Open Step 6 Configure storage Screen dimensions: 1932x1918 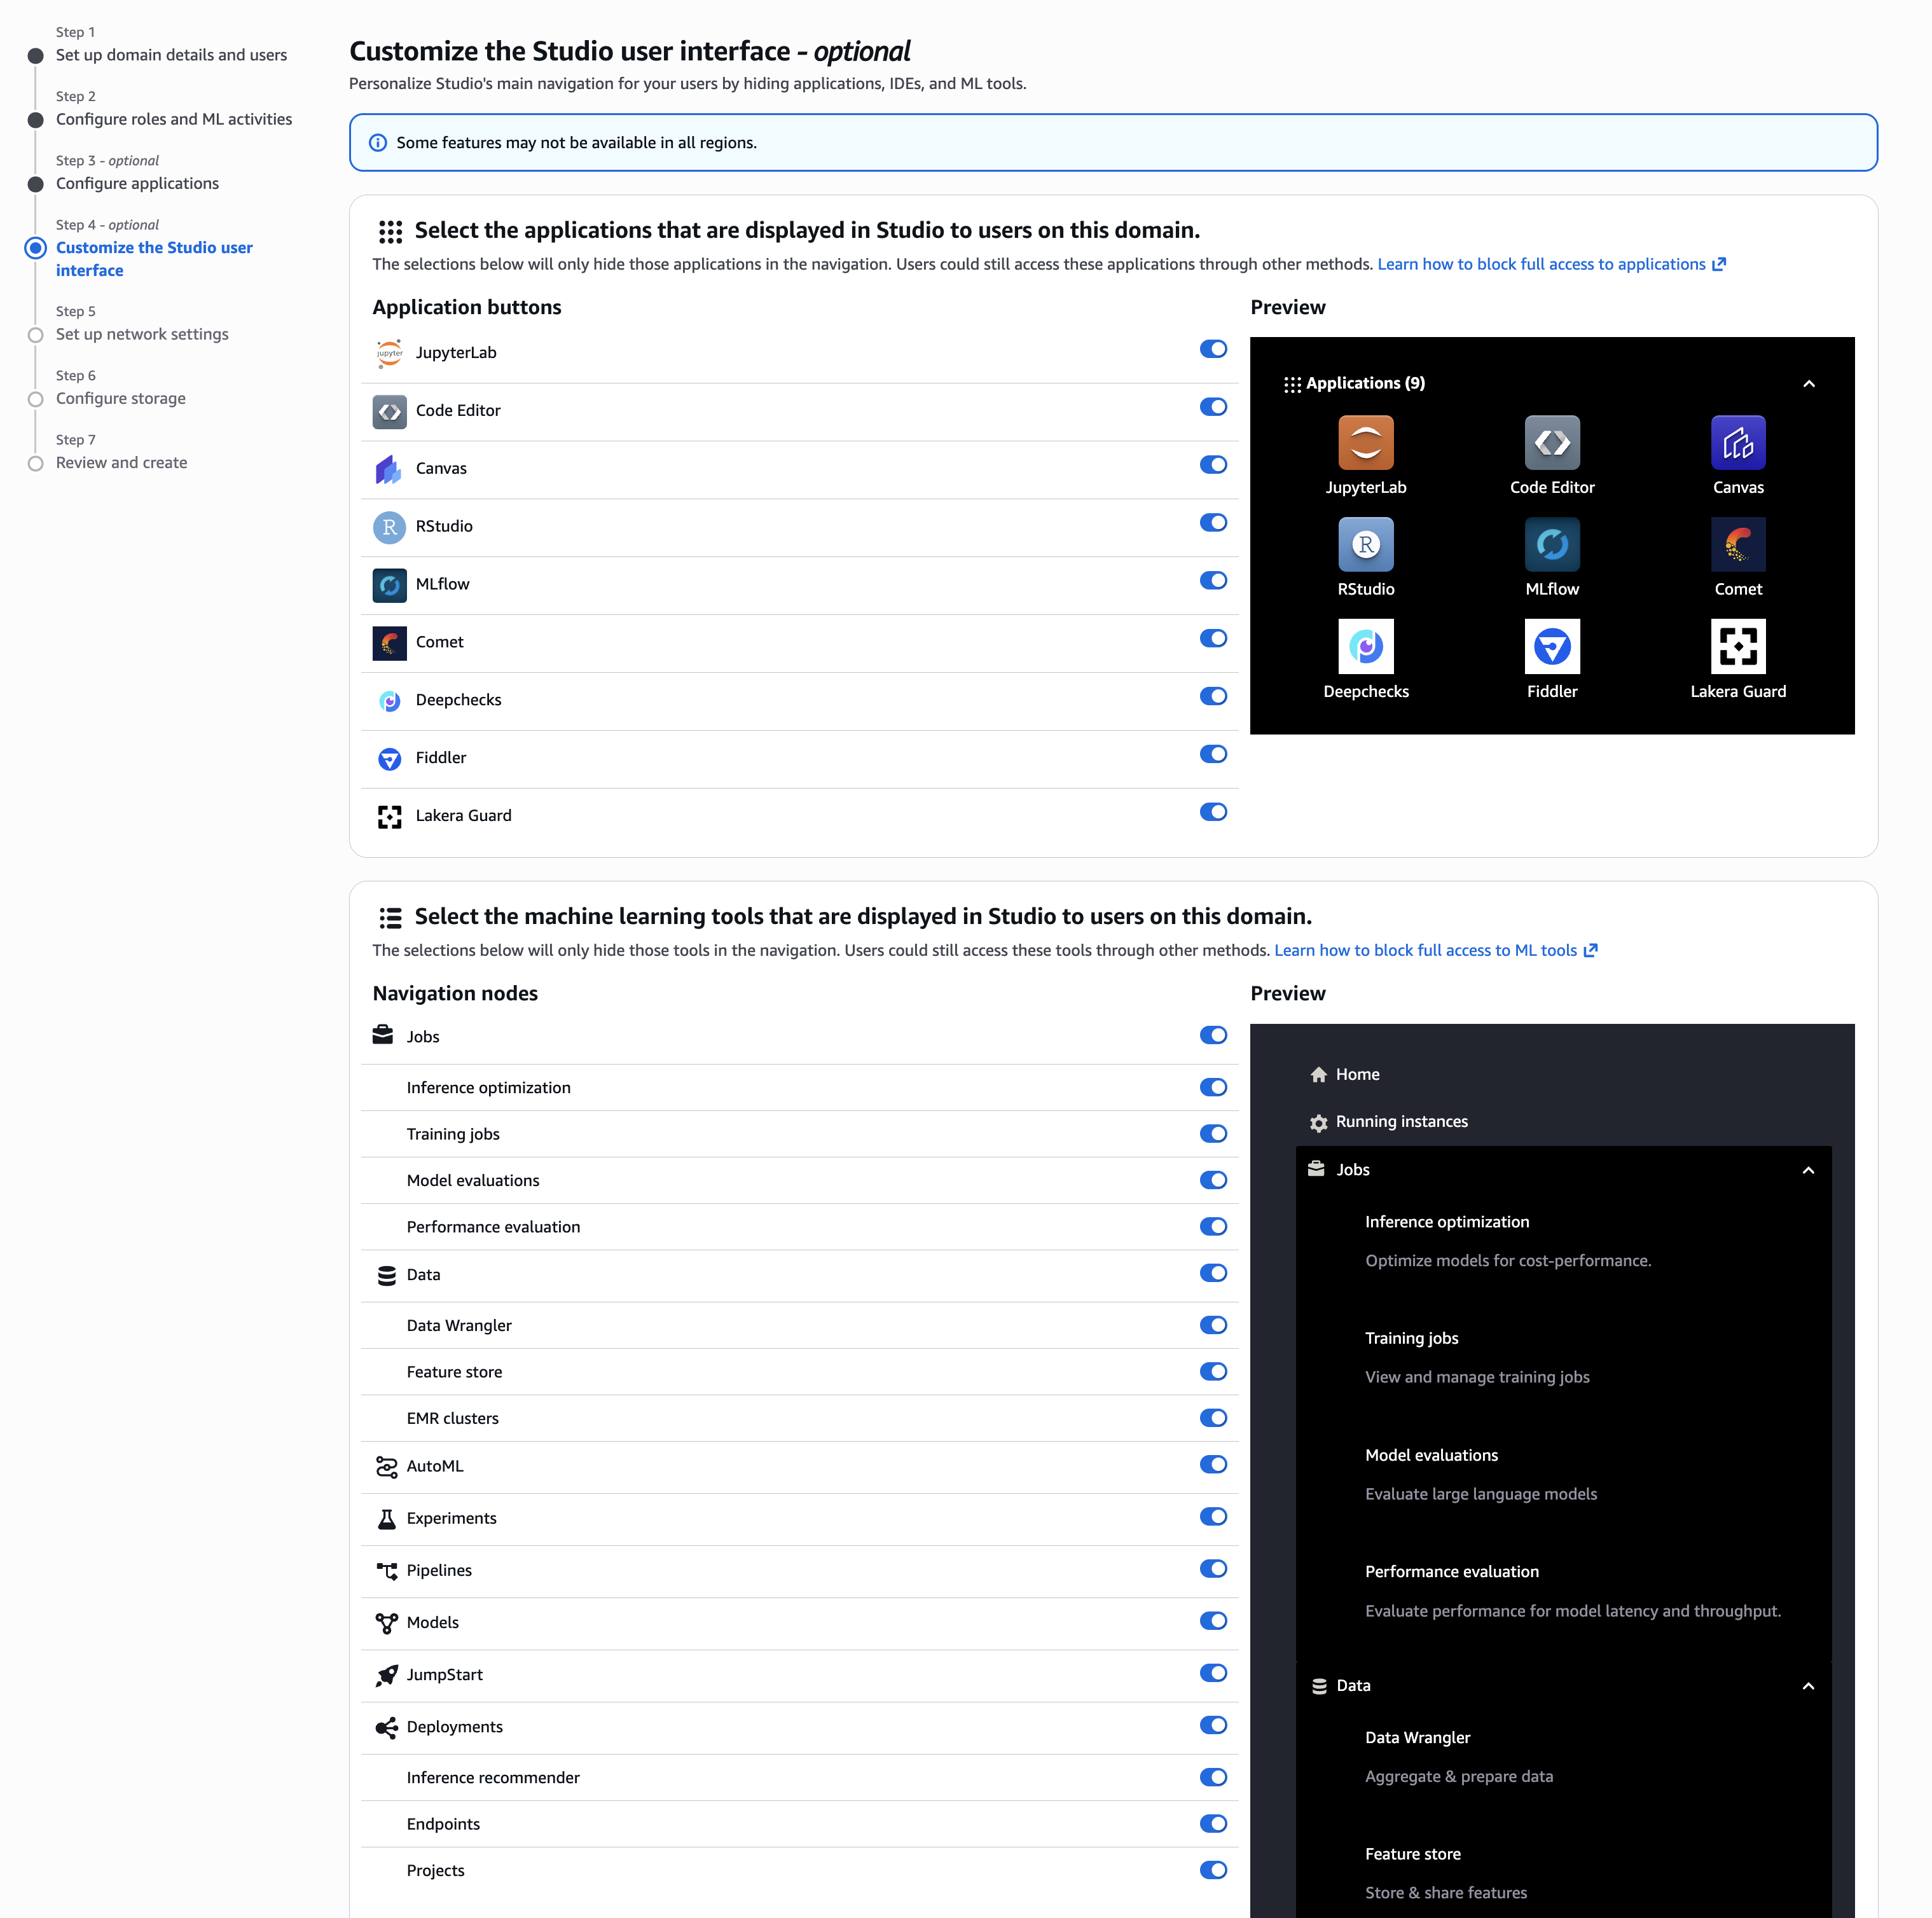(x=121, y=398)
